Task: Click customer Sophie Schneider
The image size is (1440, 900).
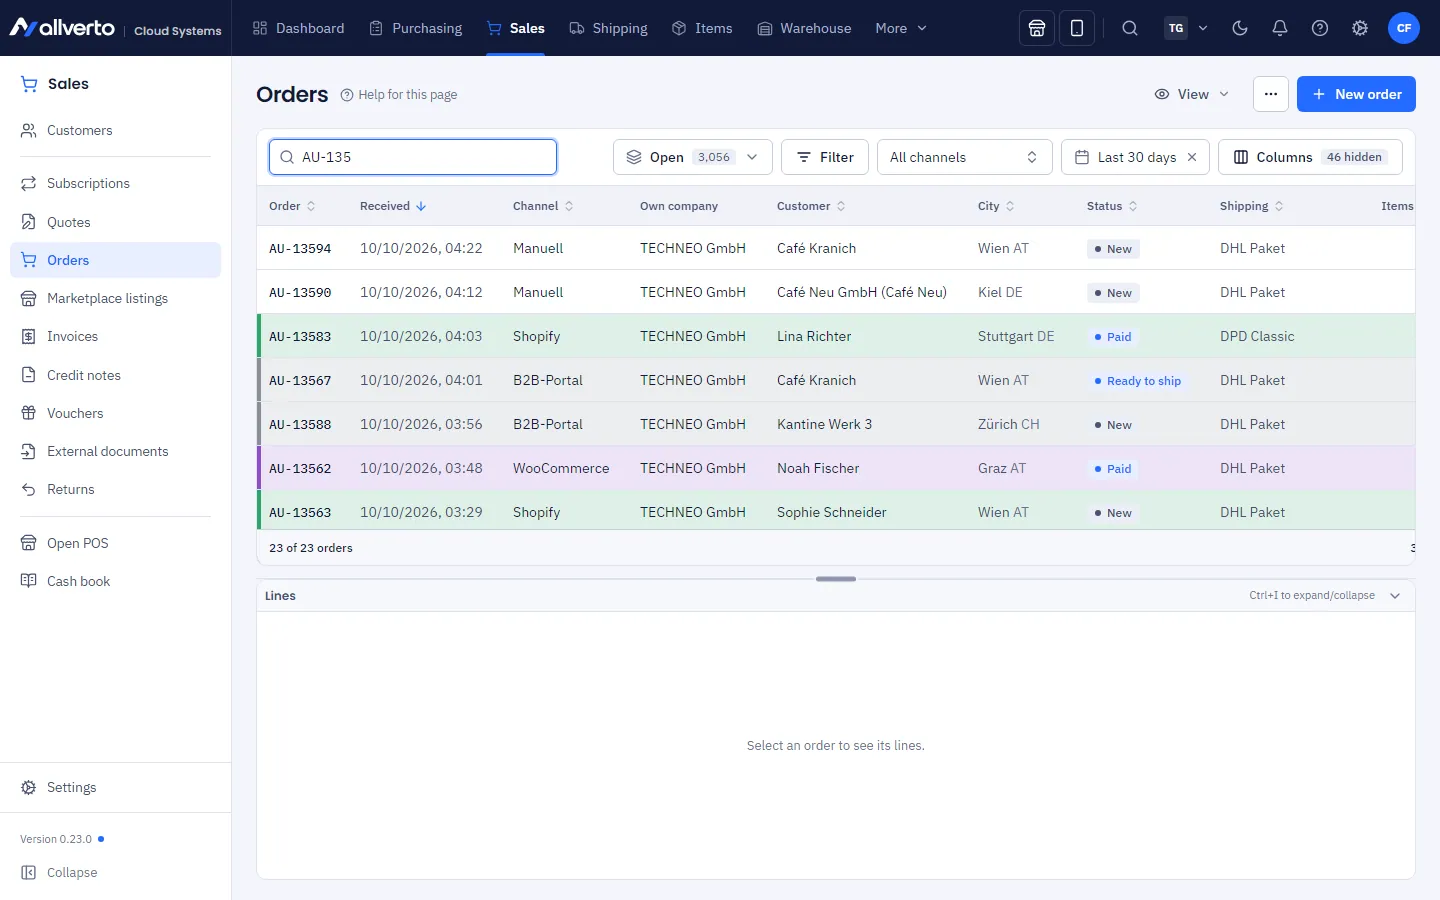Action: [x=832, y=512]
